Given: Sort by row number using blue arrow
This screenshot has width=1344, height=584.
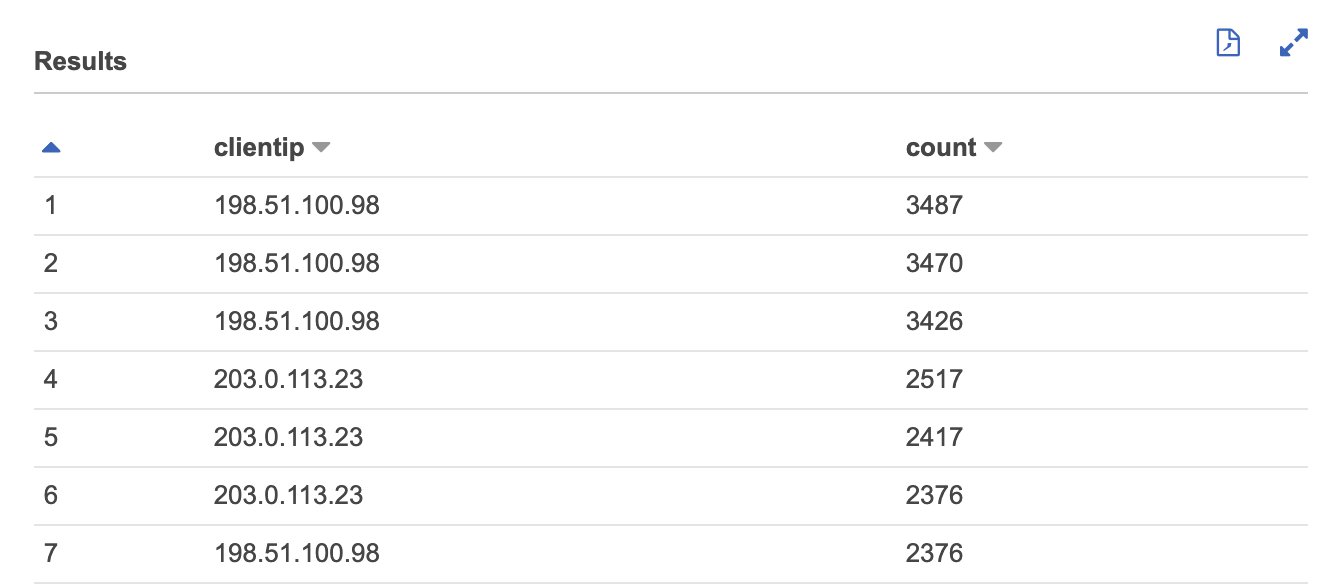Looking at the screenshot, I should click(51, 148).
